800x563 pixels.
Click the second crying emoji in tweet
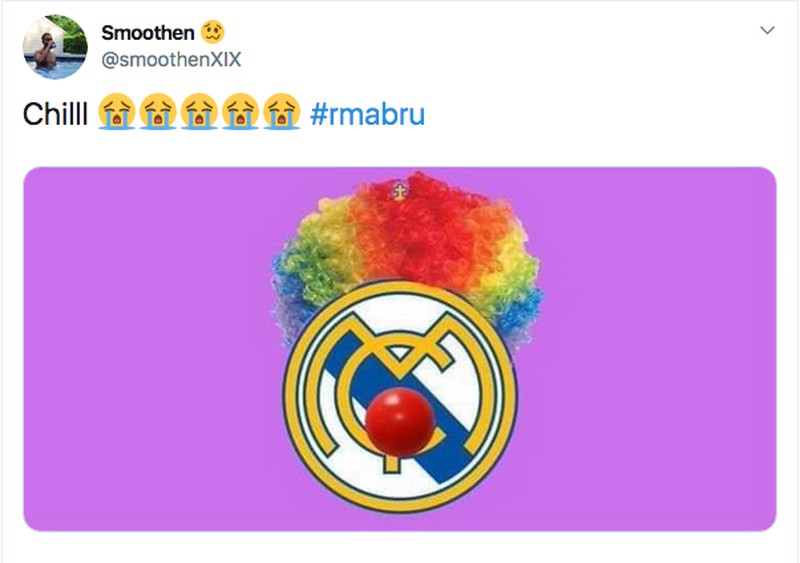point(158,112)
